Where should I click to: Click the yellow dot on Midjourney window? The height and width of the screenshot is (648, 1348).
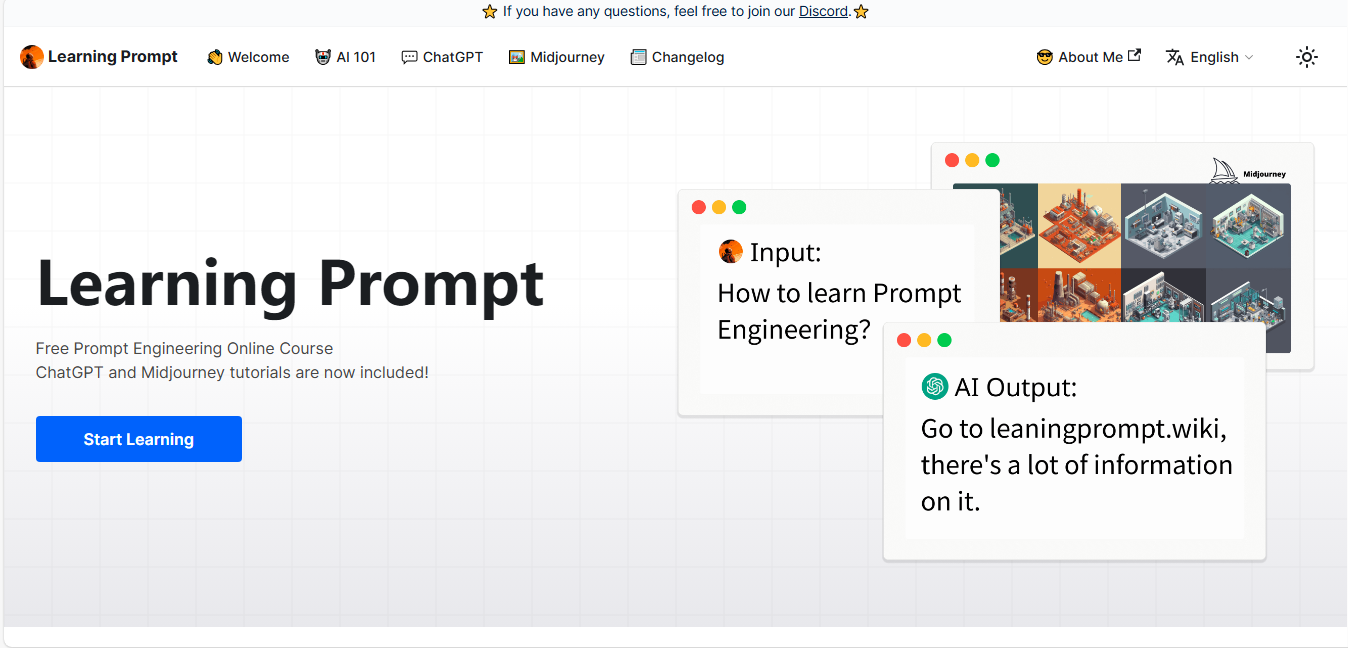(972, 160)
